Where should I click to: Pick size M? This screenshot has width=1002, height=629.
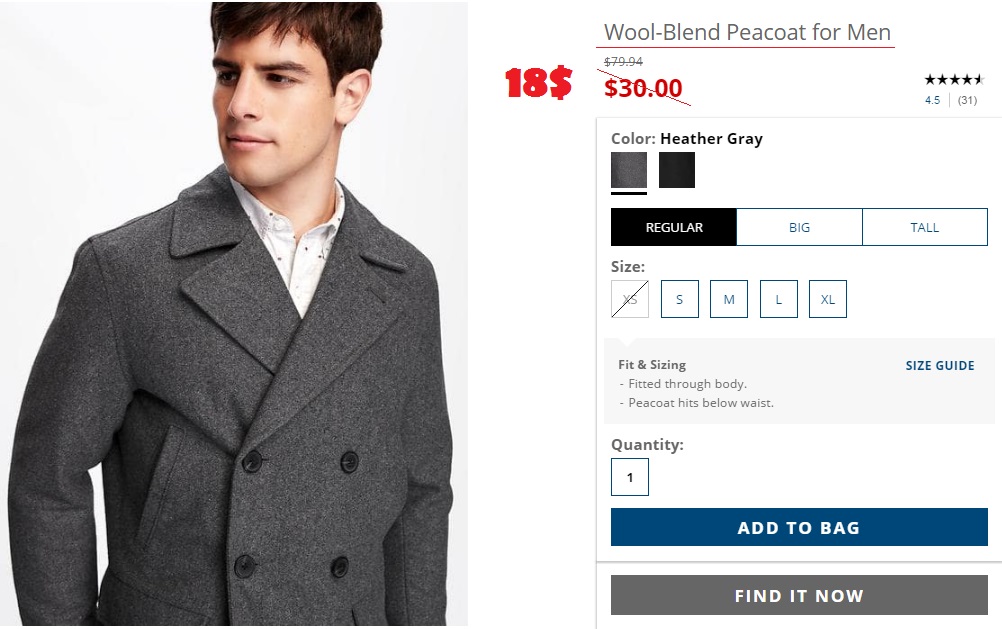(x=729, y=299)
